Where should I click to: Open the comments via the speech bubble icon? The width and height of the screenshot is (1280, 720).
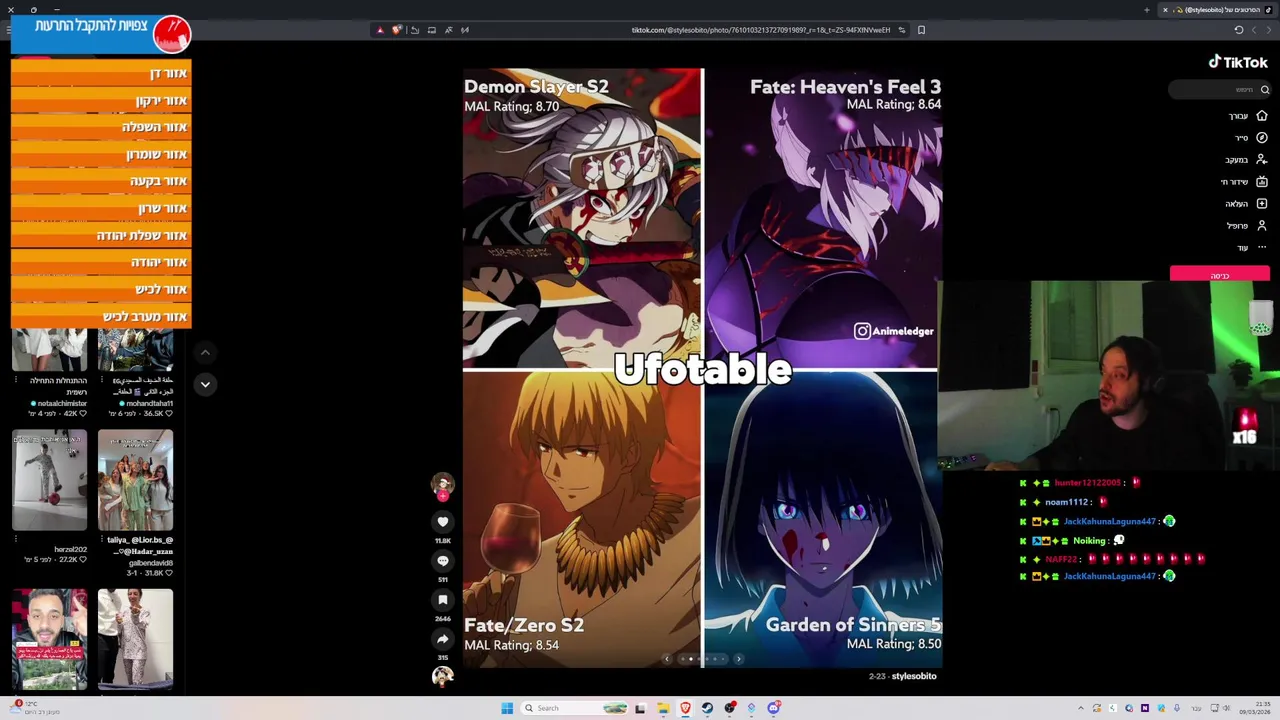[443, 561]
